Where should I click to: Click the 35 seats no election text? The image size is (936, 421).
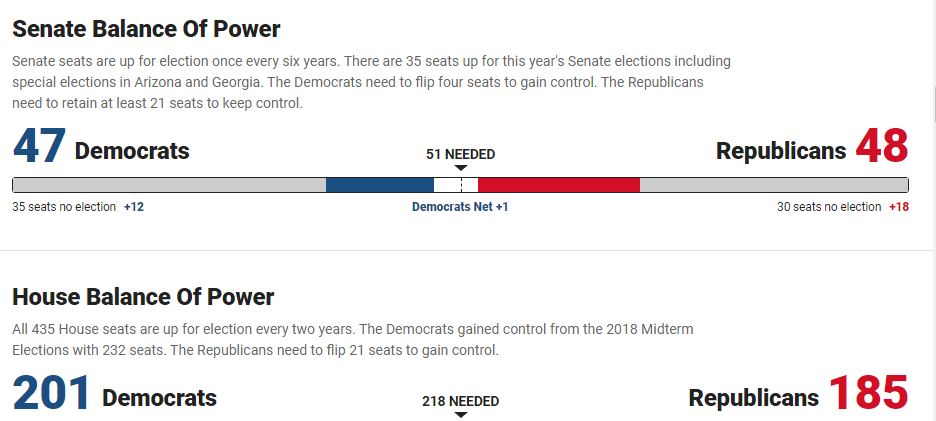click(x=64, y=207)
